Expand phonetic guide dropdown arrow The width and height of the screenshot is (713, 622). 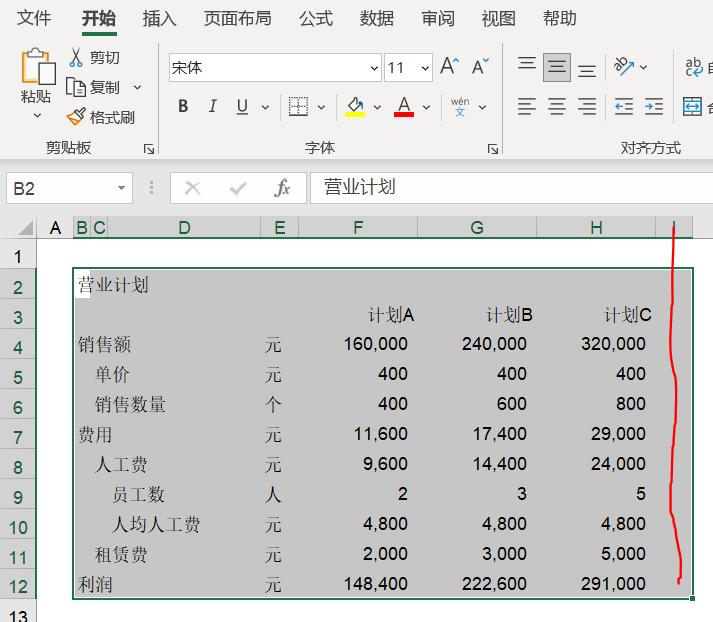pos(482,107)
